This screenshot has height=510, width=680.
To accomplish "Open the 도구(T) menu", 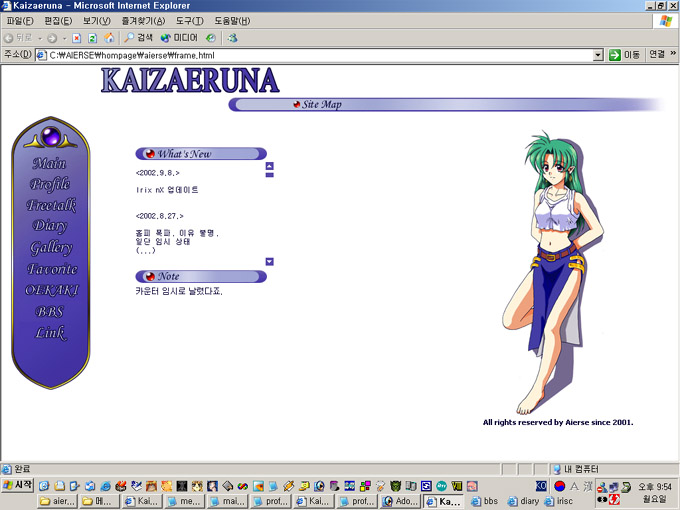I will click(190, 21).
